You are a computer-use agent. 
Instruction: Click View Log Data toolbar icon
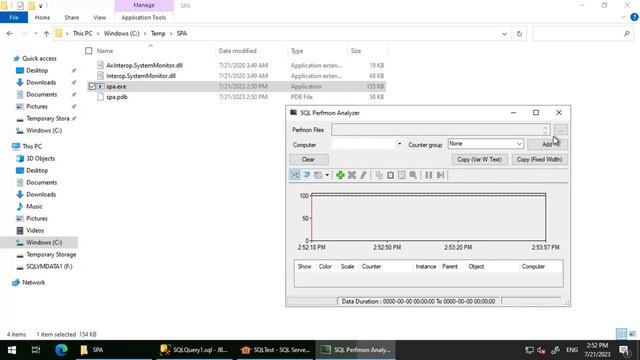point(307,175)
